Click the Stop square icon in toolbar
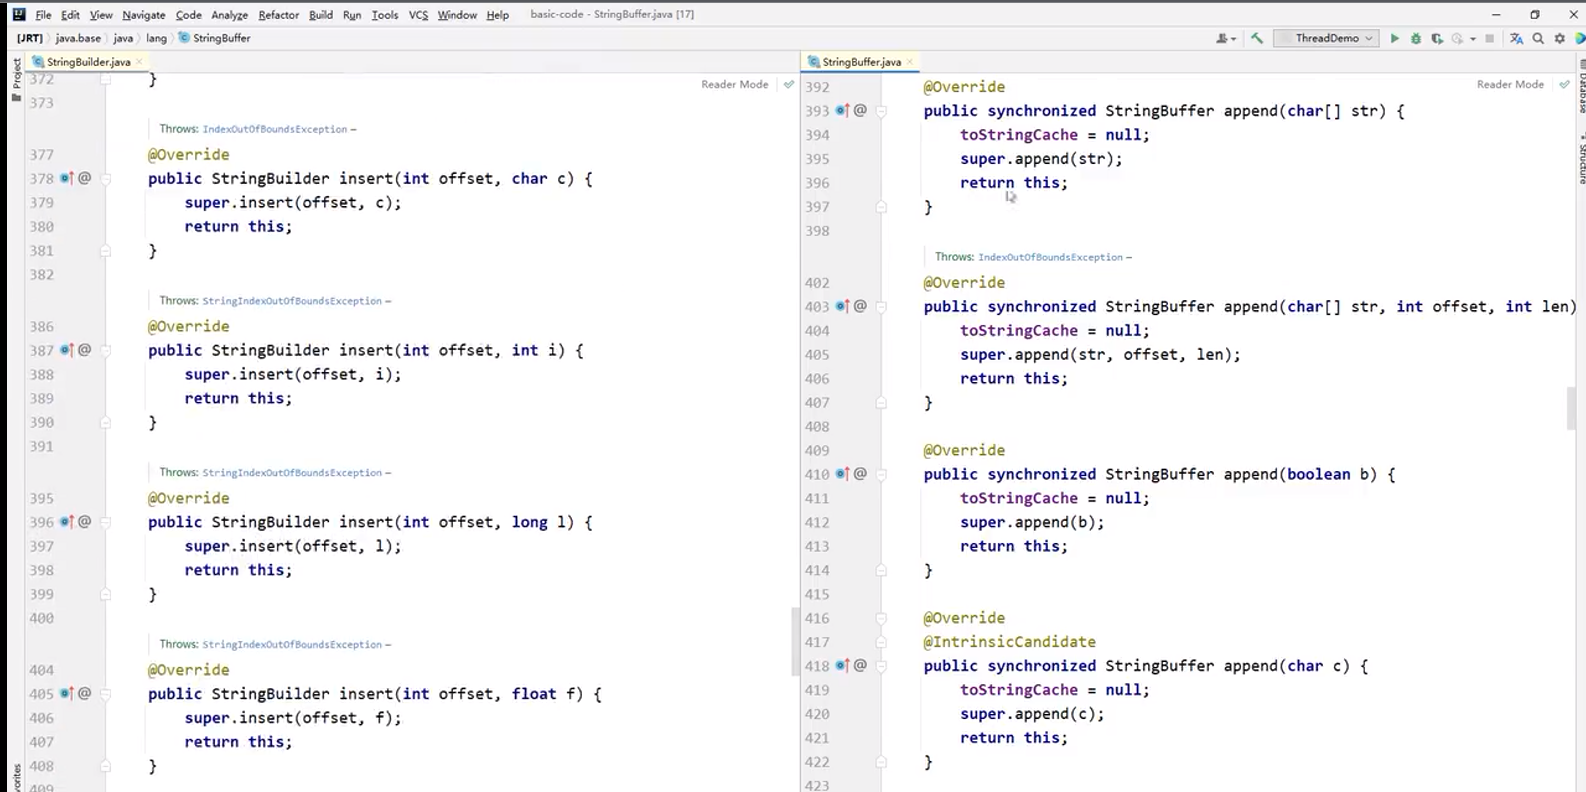 click(x=1489, y=38)
